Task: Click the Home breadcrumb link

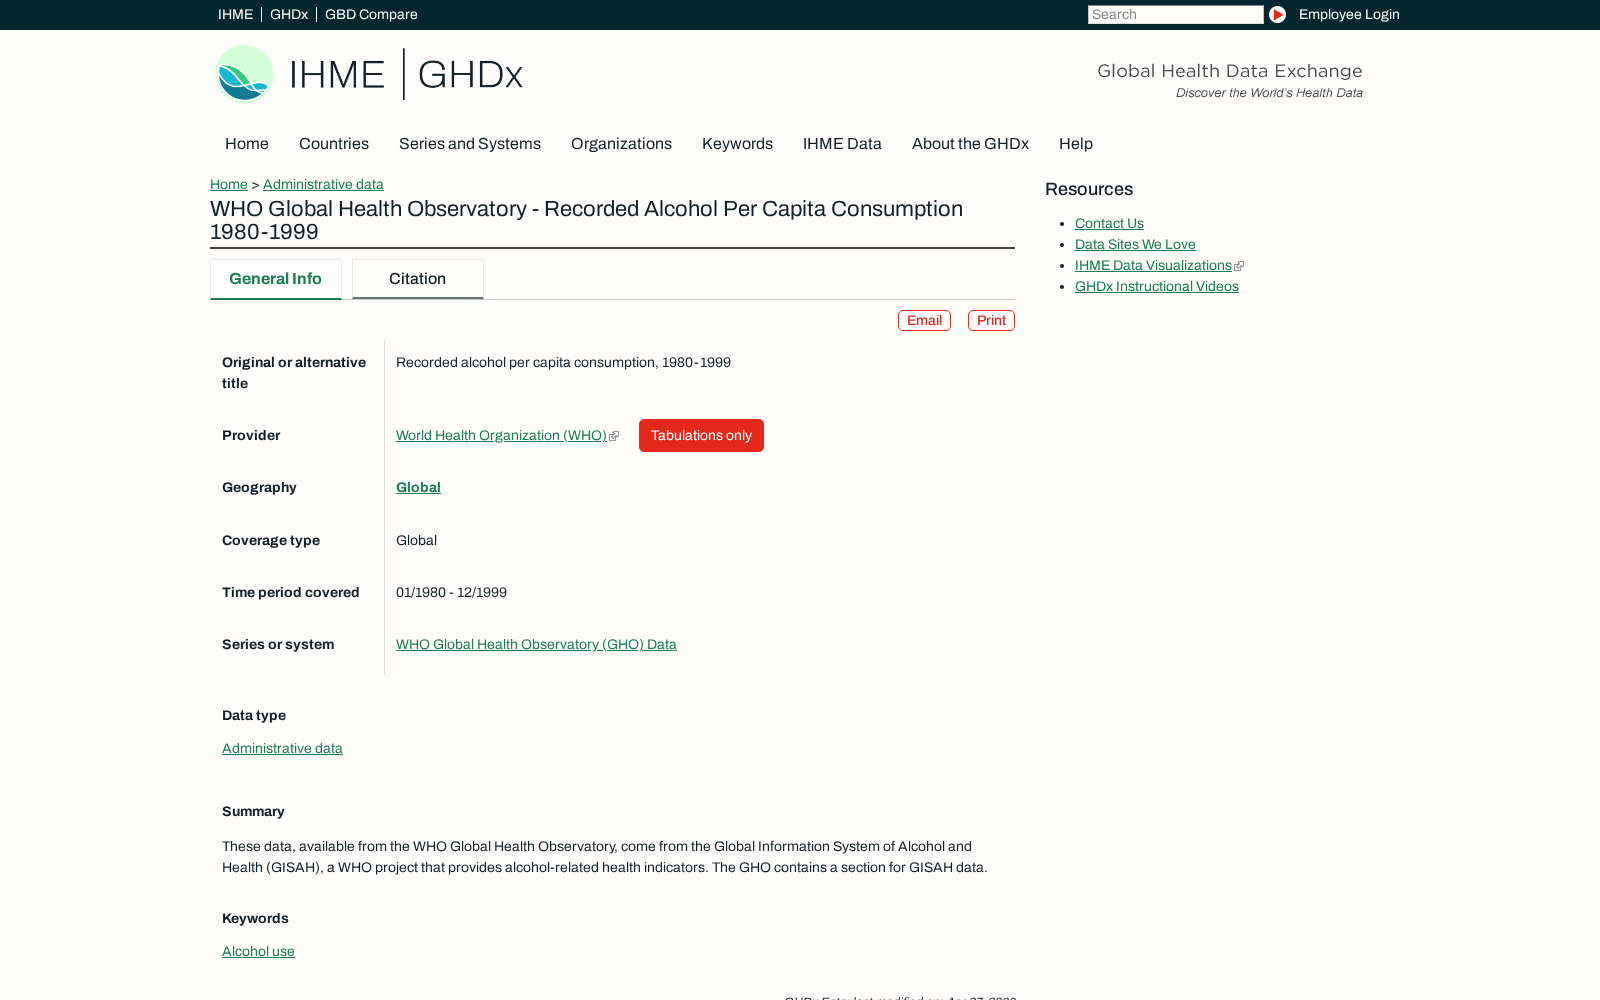Action: click(229, 184)
